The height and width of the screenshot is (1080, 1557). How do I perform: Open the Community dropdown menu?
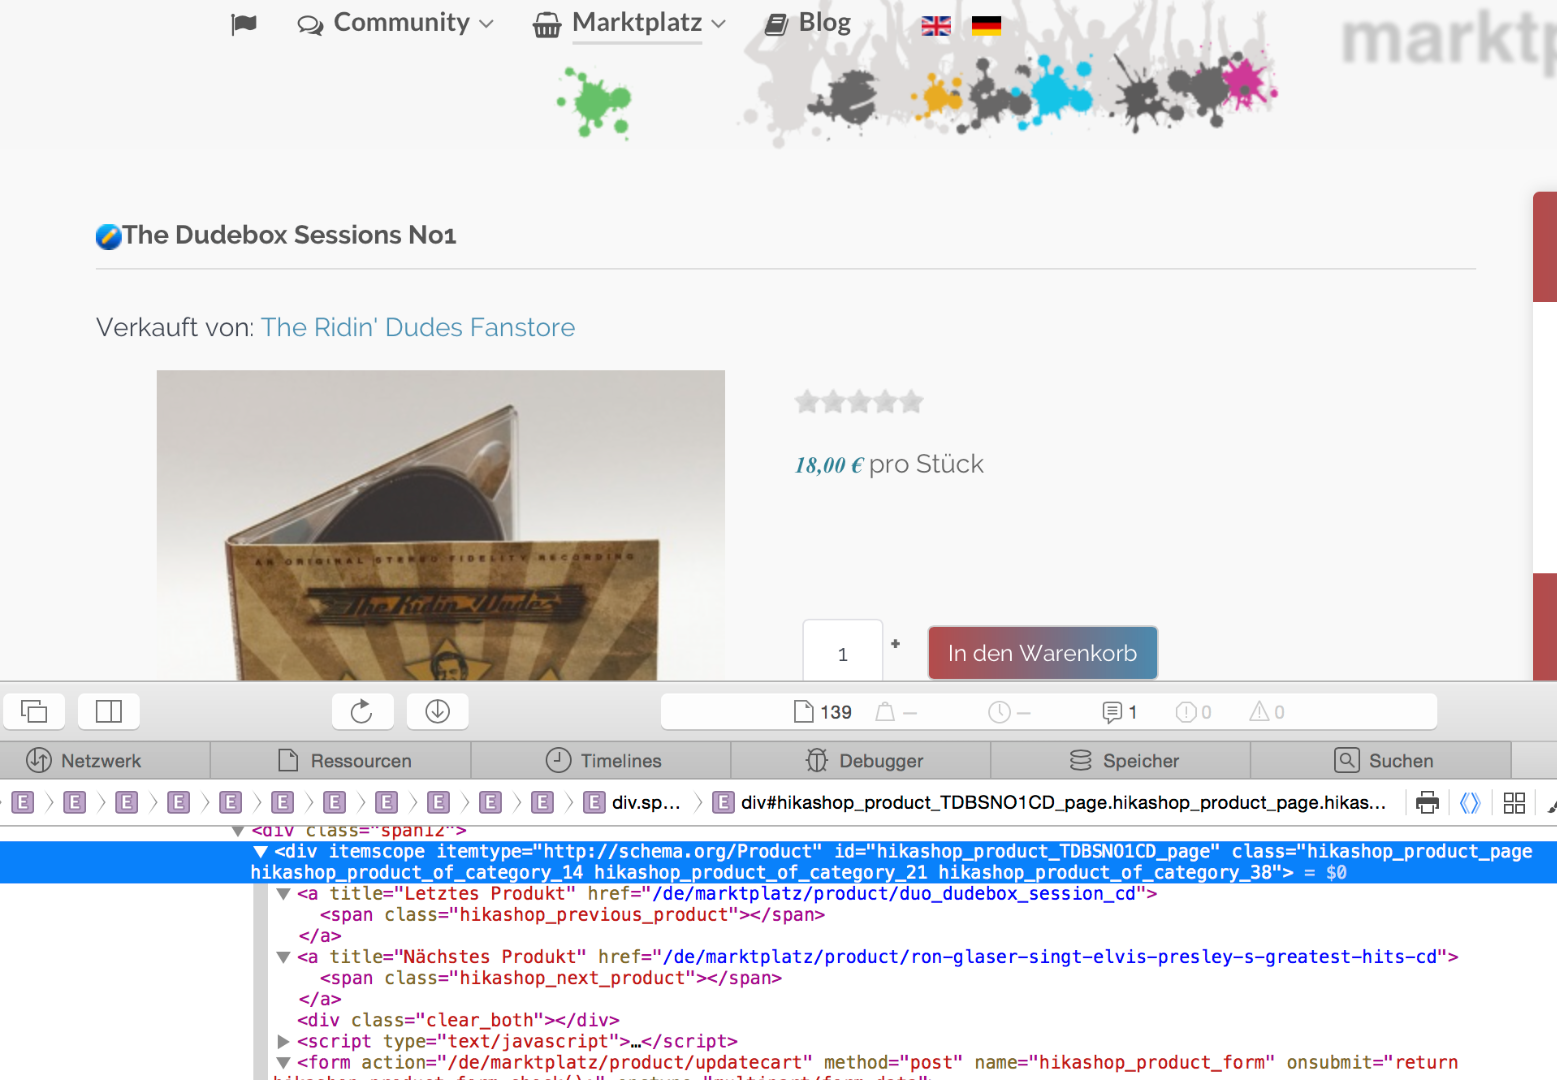(396, 23)
